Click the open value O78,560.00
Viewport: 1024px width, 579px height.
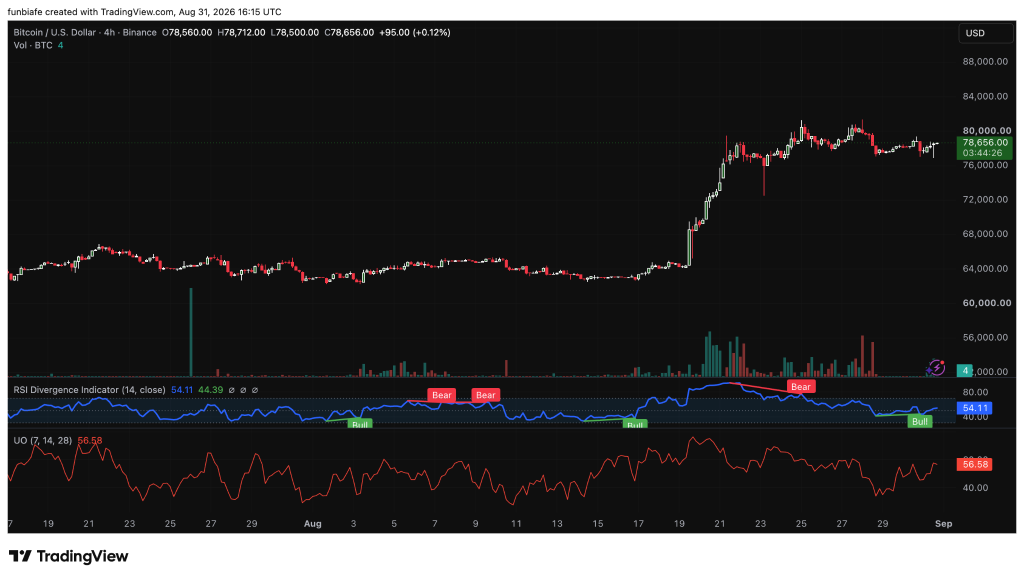click(187, 33)
